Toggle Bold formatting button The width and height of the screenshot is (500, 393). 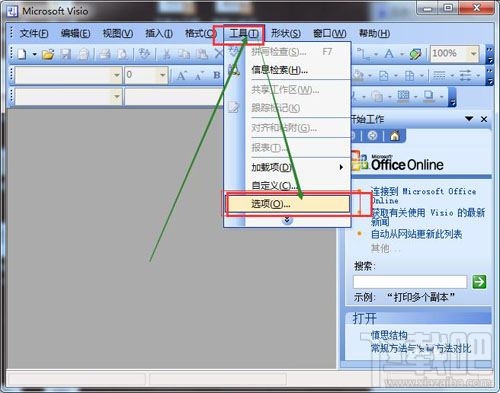click(217, 75)
